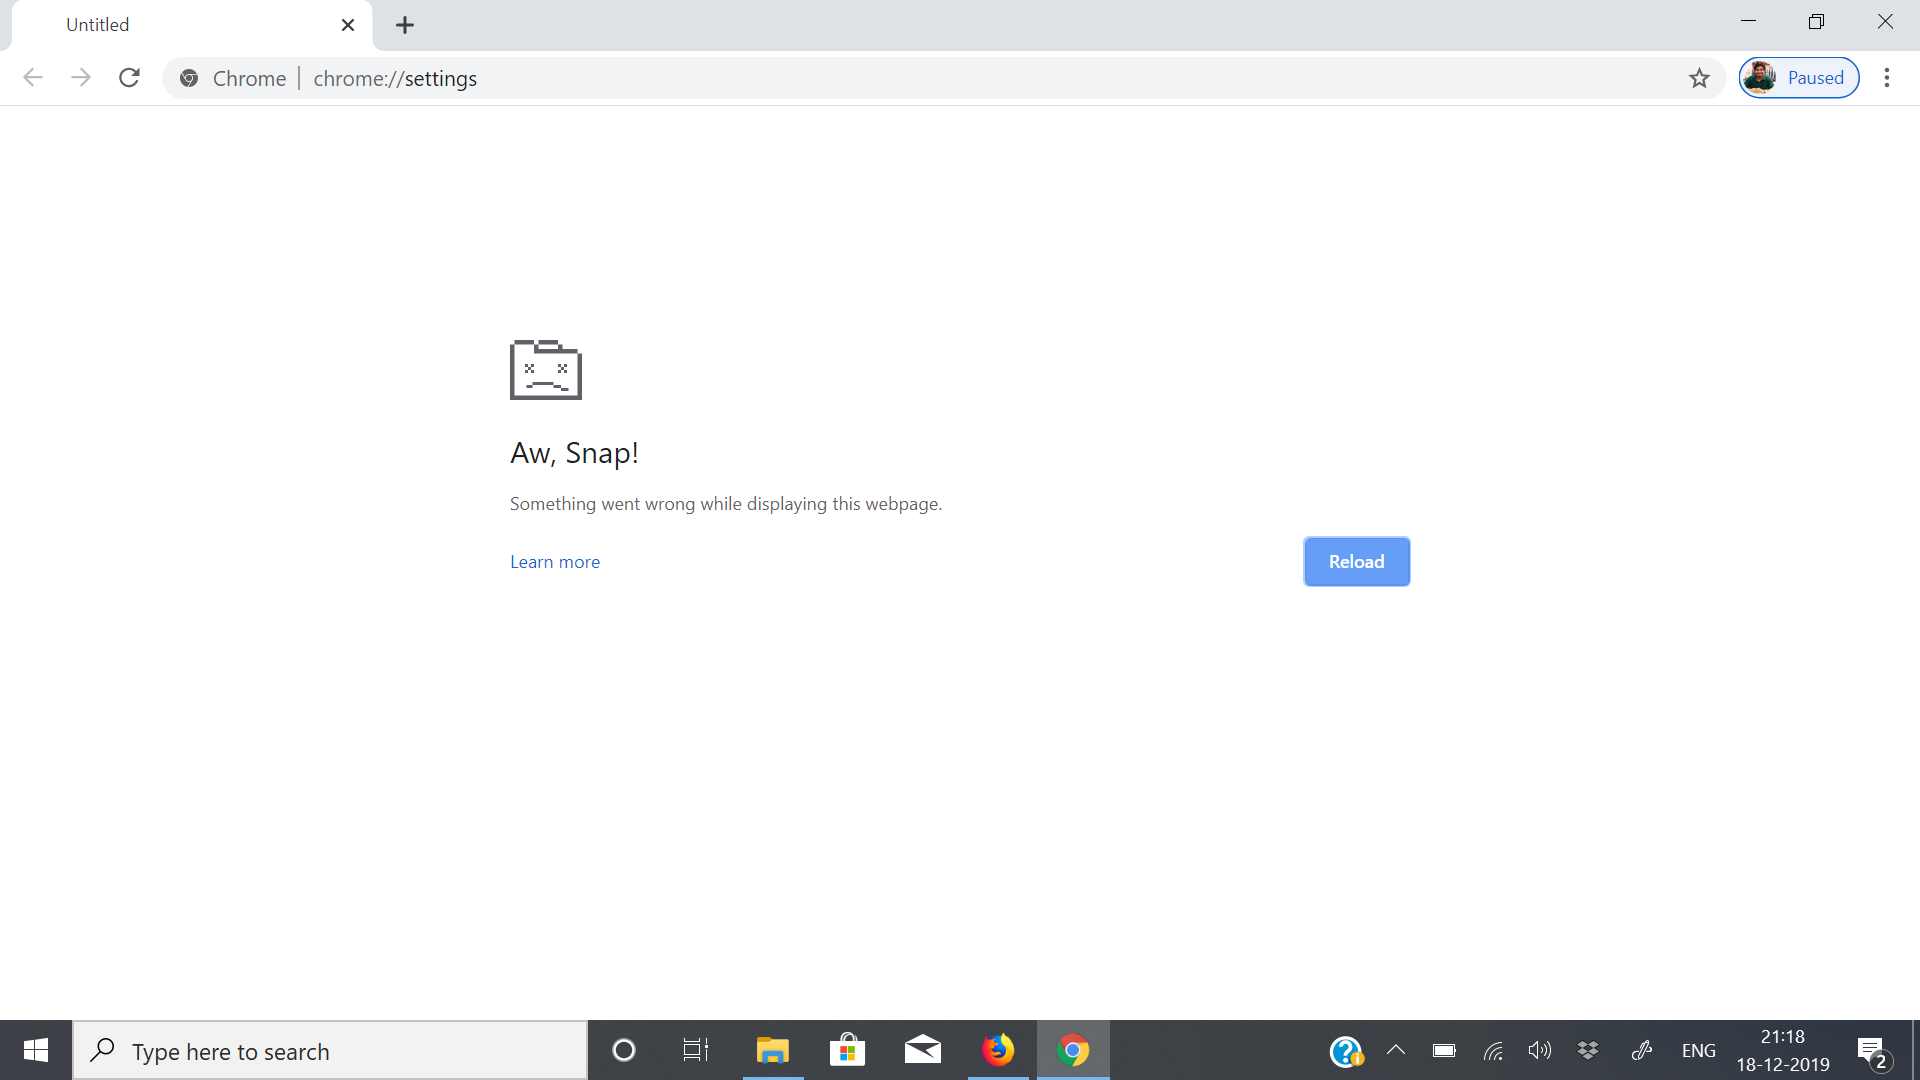Image resolution: width=1920 pixels, height=1080 pixels.
Task: Open Firefox from the taskbar
Action: click(997, 1050)
